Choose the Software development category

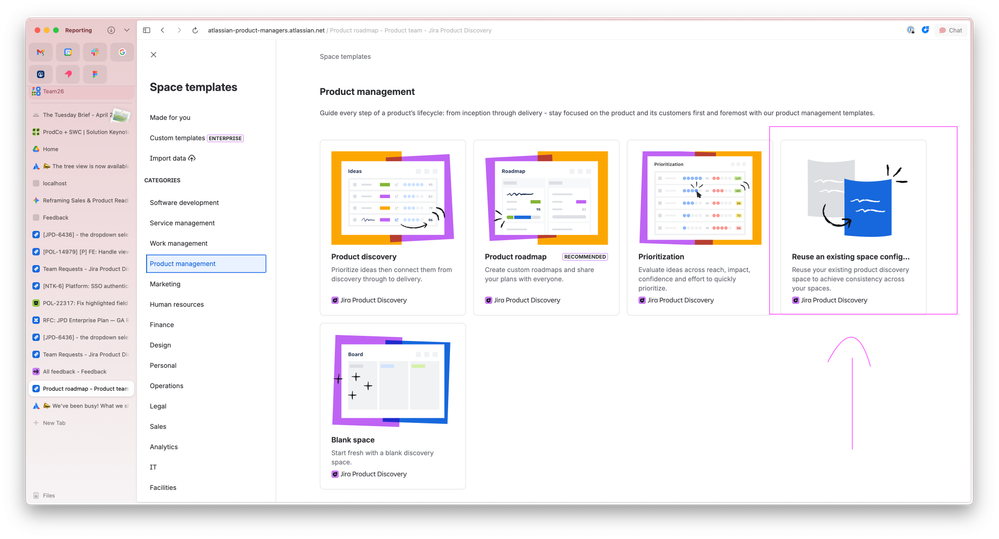click(x=184, y=203)
